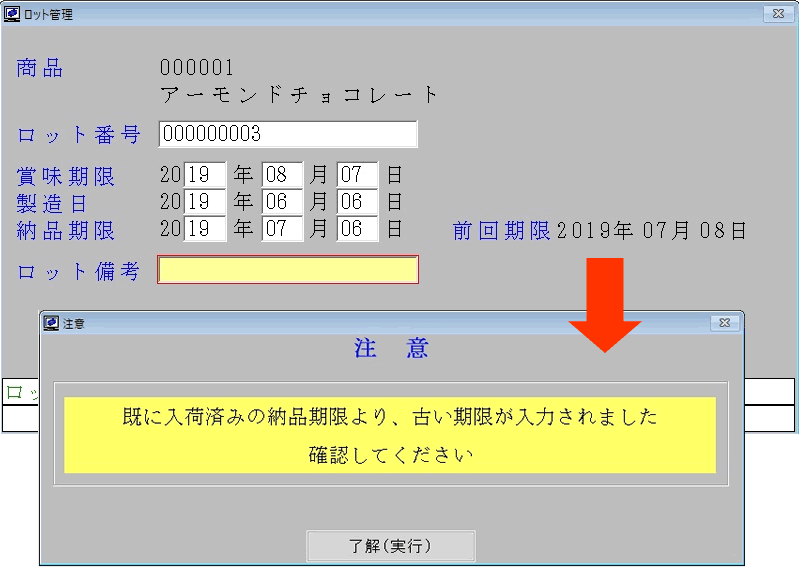Select the 製造日 year field
The image size is (799, 567).
click(x=205, y=203)
